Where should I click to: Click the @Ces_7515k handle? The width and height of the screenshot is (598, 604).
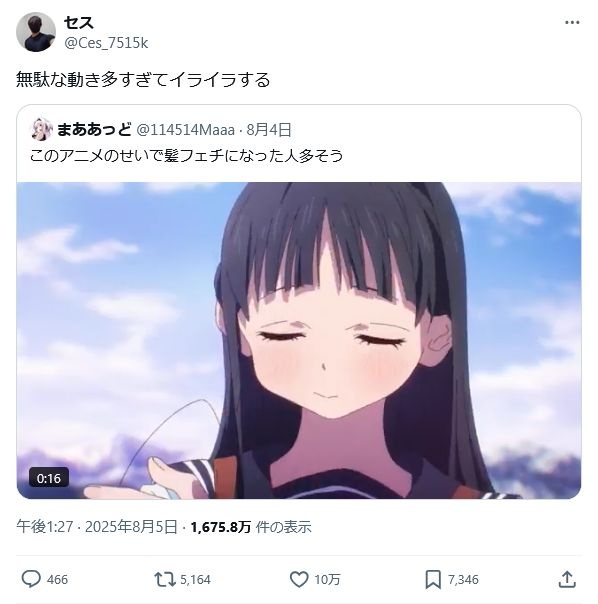tap(106, 43)
